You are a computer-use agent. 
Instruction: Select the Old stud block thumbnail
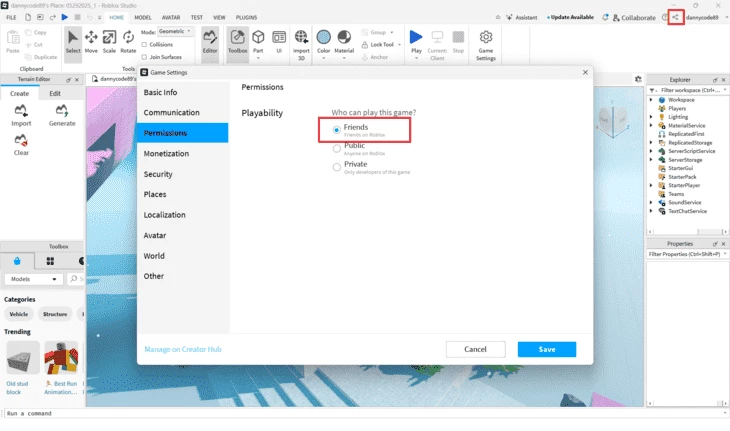coord(22,357)
